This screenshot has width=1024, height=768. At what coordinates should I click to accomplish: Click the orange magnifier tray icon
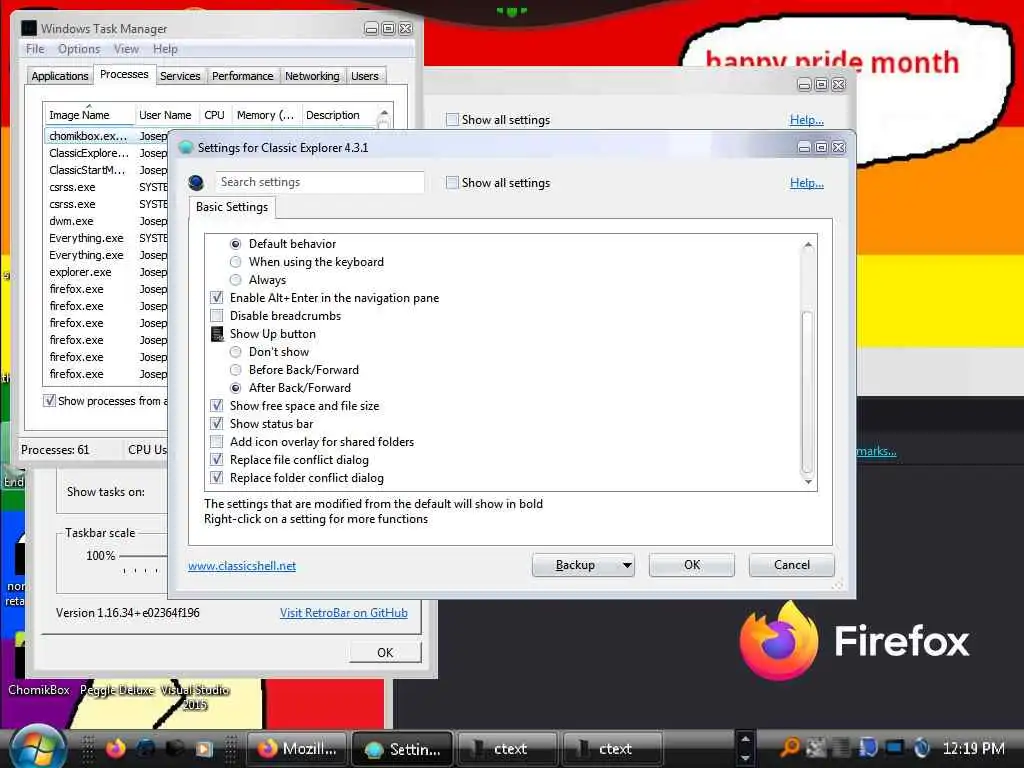[x=790, y=748]
